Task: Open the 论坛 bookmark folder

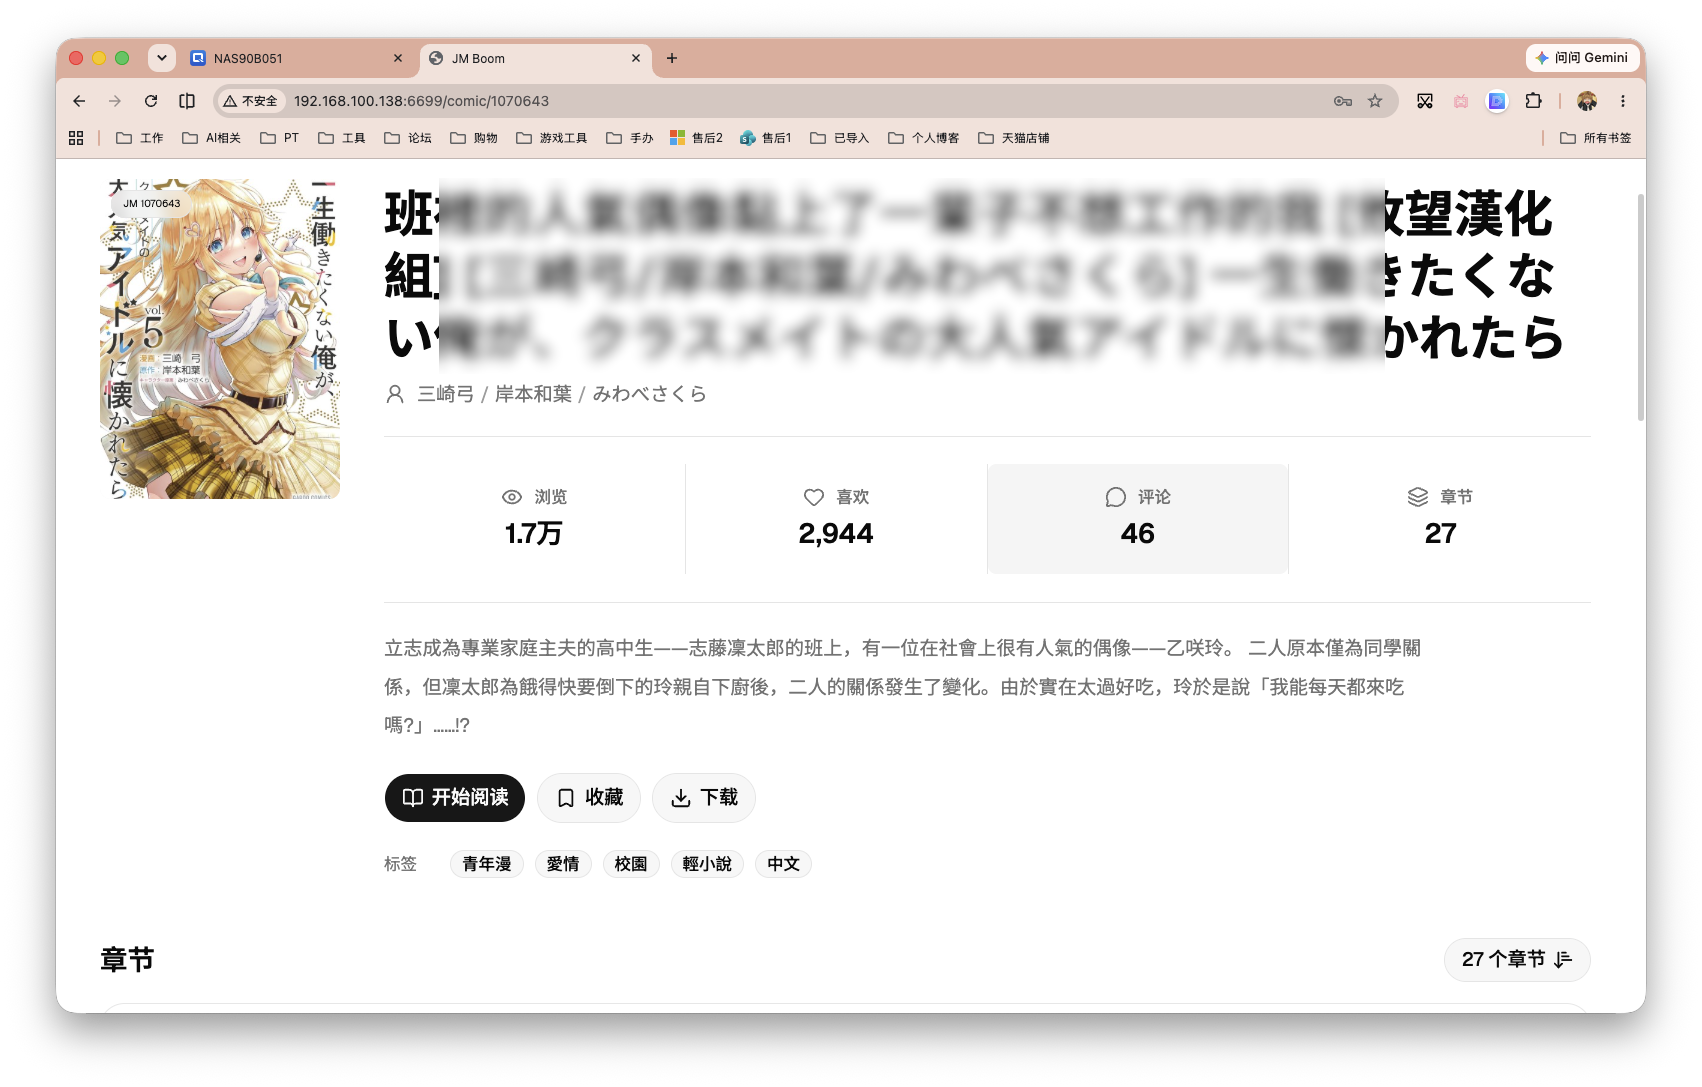Action: [x=408, y=138]
